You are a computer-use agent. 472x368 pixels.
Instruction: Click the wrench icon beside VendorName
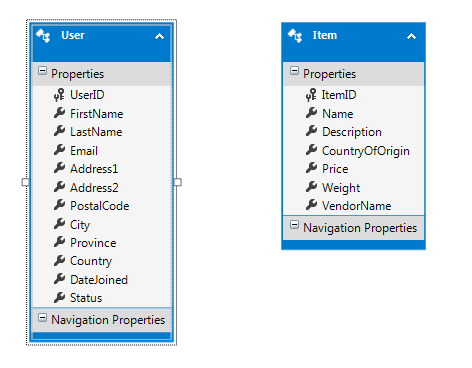point(311,205)
